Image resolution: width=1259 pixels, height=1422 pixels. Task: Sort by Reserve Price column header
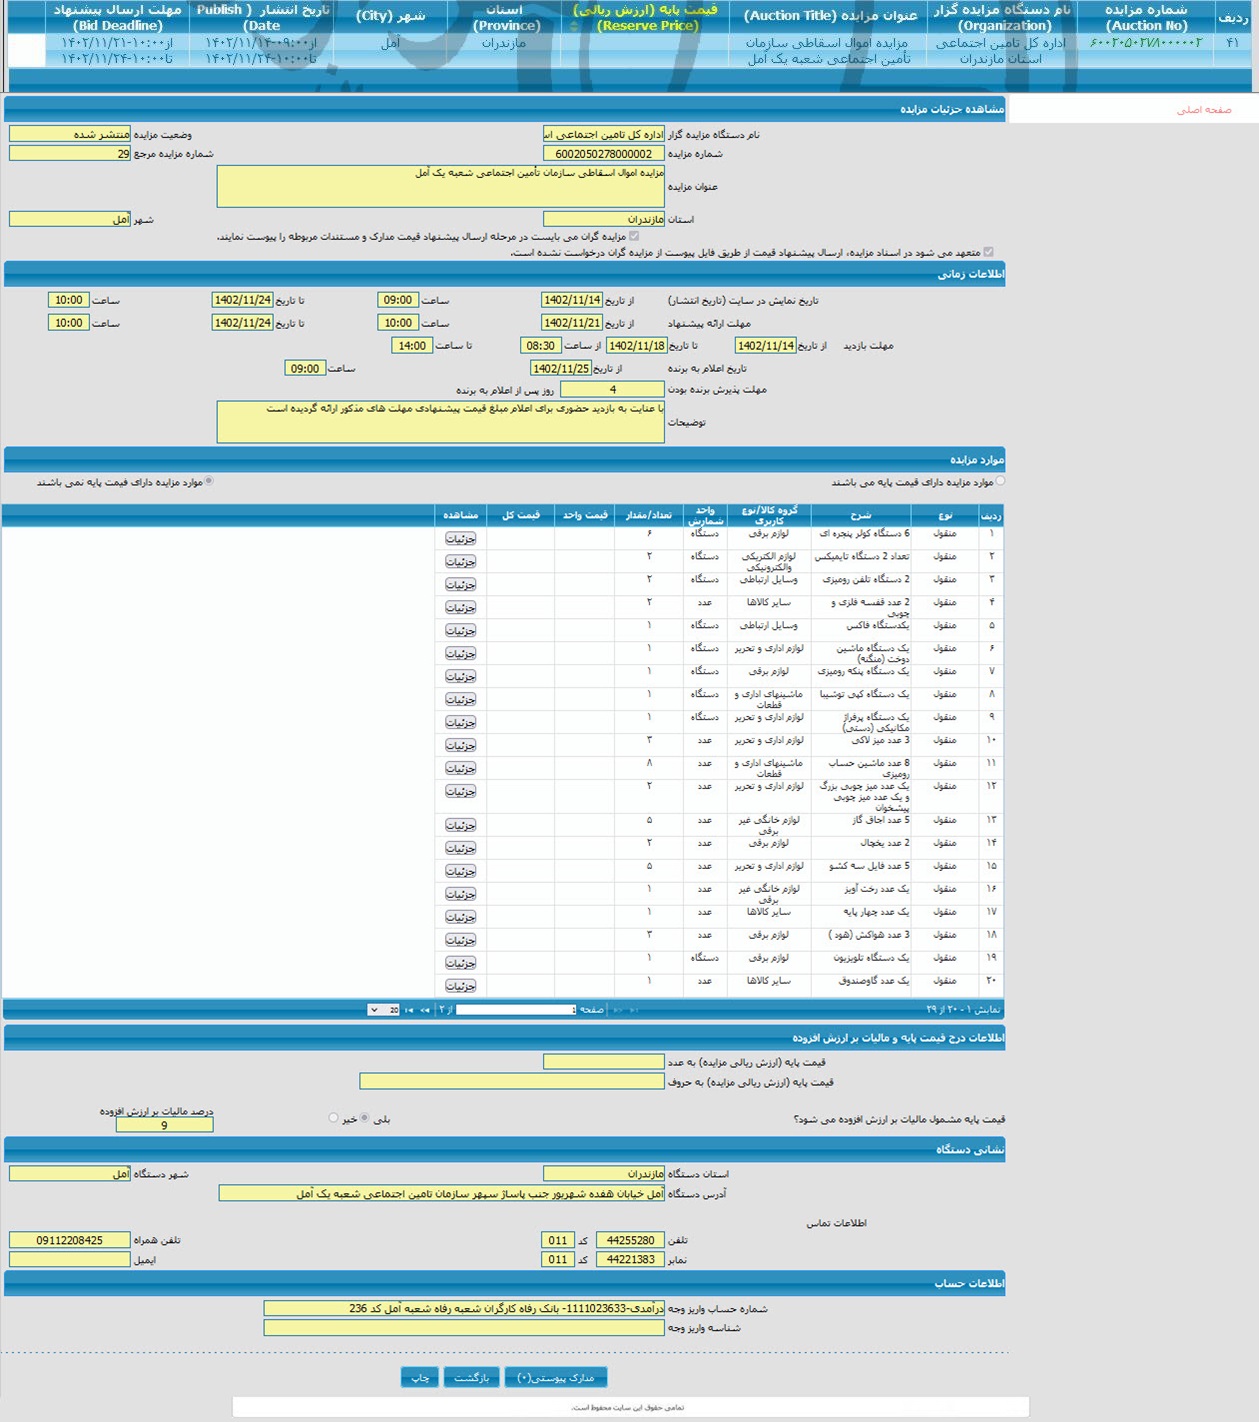click(x=645, y=17)
